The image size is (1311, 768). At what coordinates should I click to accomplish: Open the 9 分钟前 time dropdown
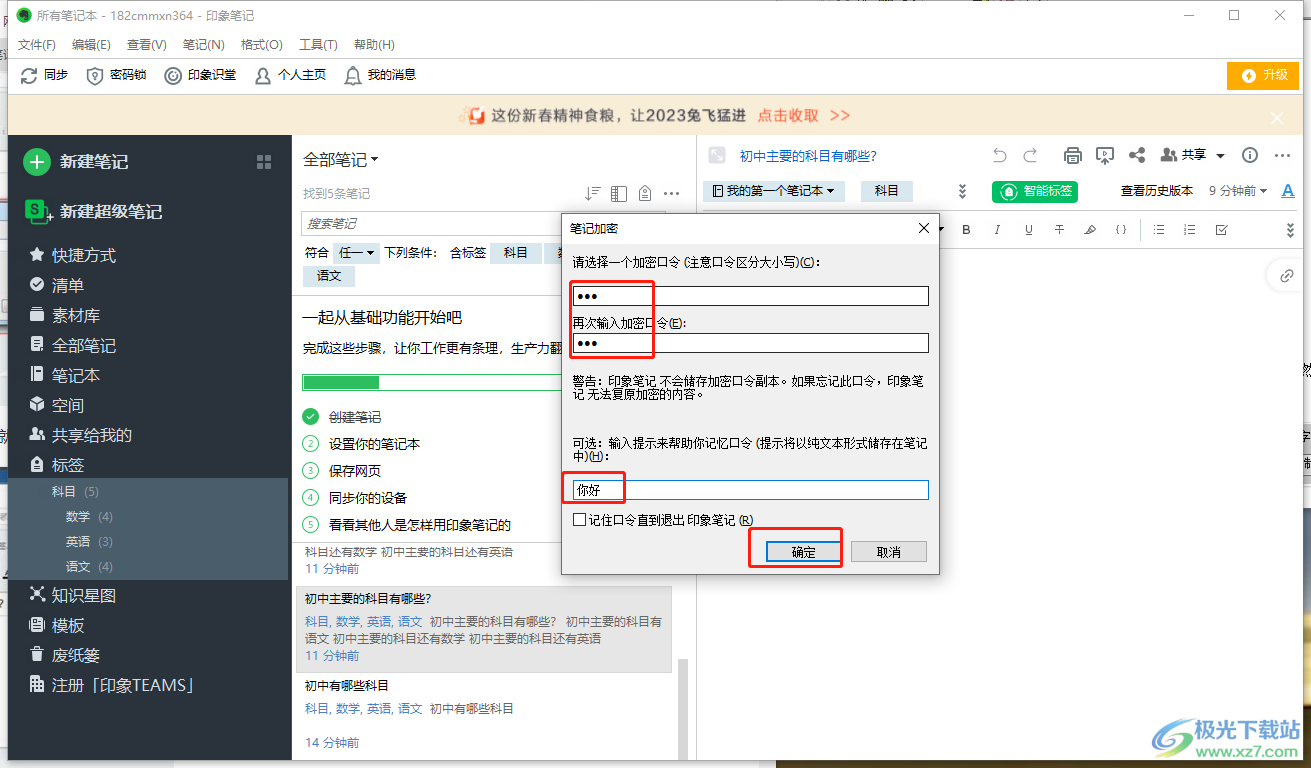point(1238,191)
